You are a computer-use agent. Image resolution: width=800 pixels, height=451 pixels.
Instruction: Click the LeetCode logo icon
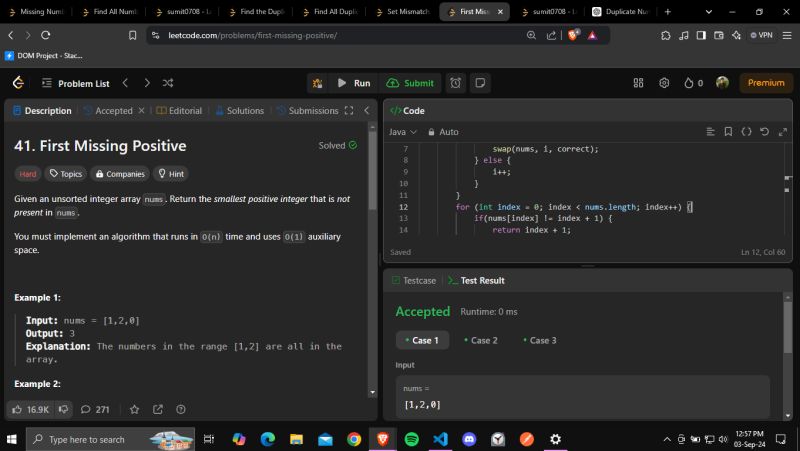[18, 83]
